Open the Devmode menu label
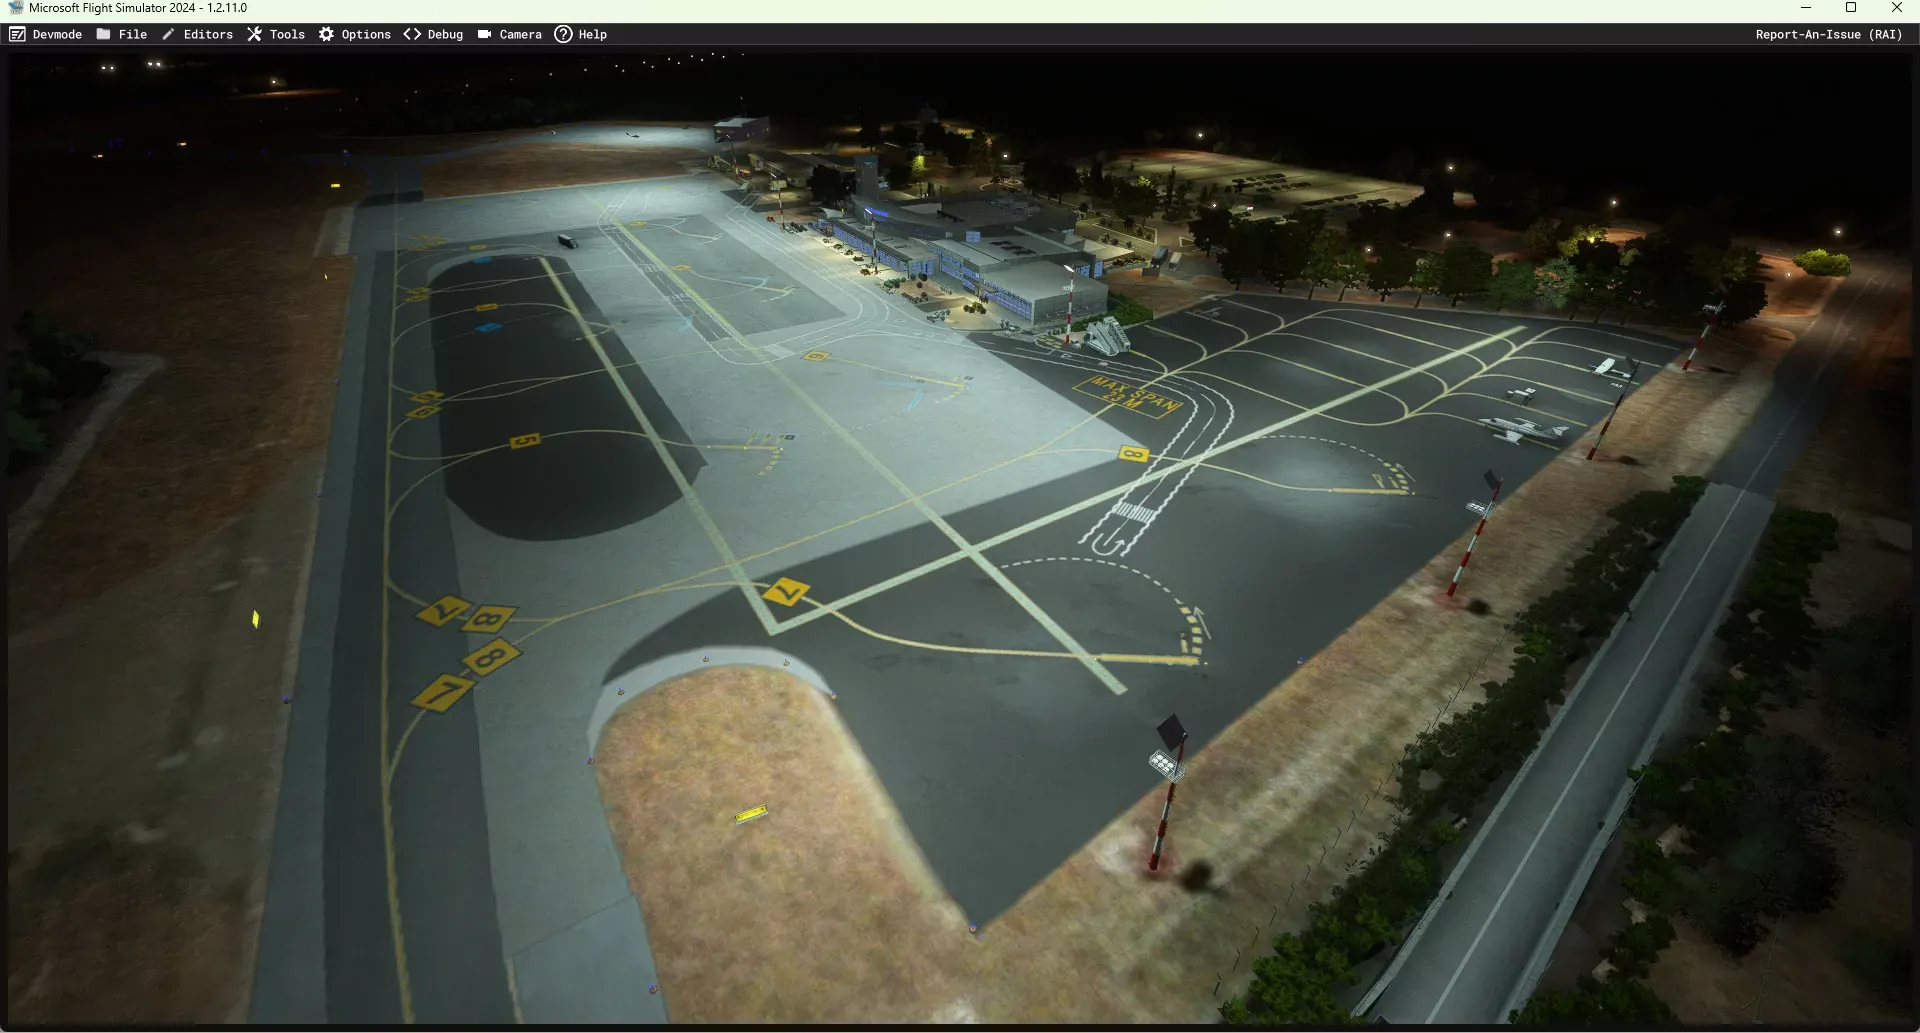 point(57,34)
